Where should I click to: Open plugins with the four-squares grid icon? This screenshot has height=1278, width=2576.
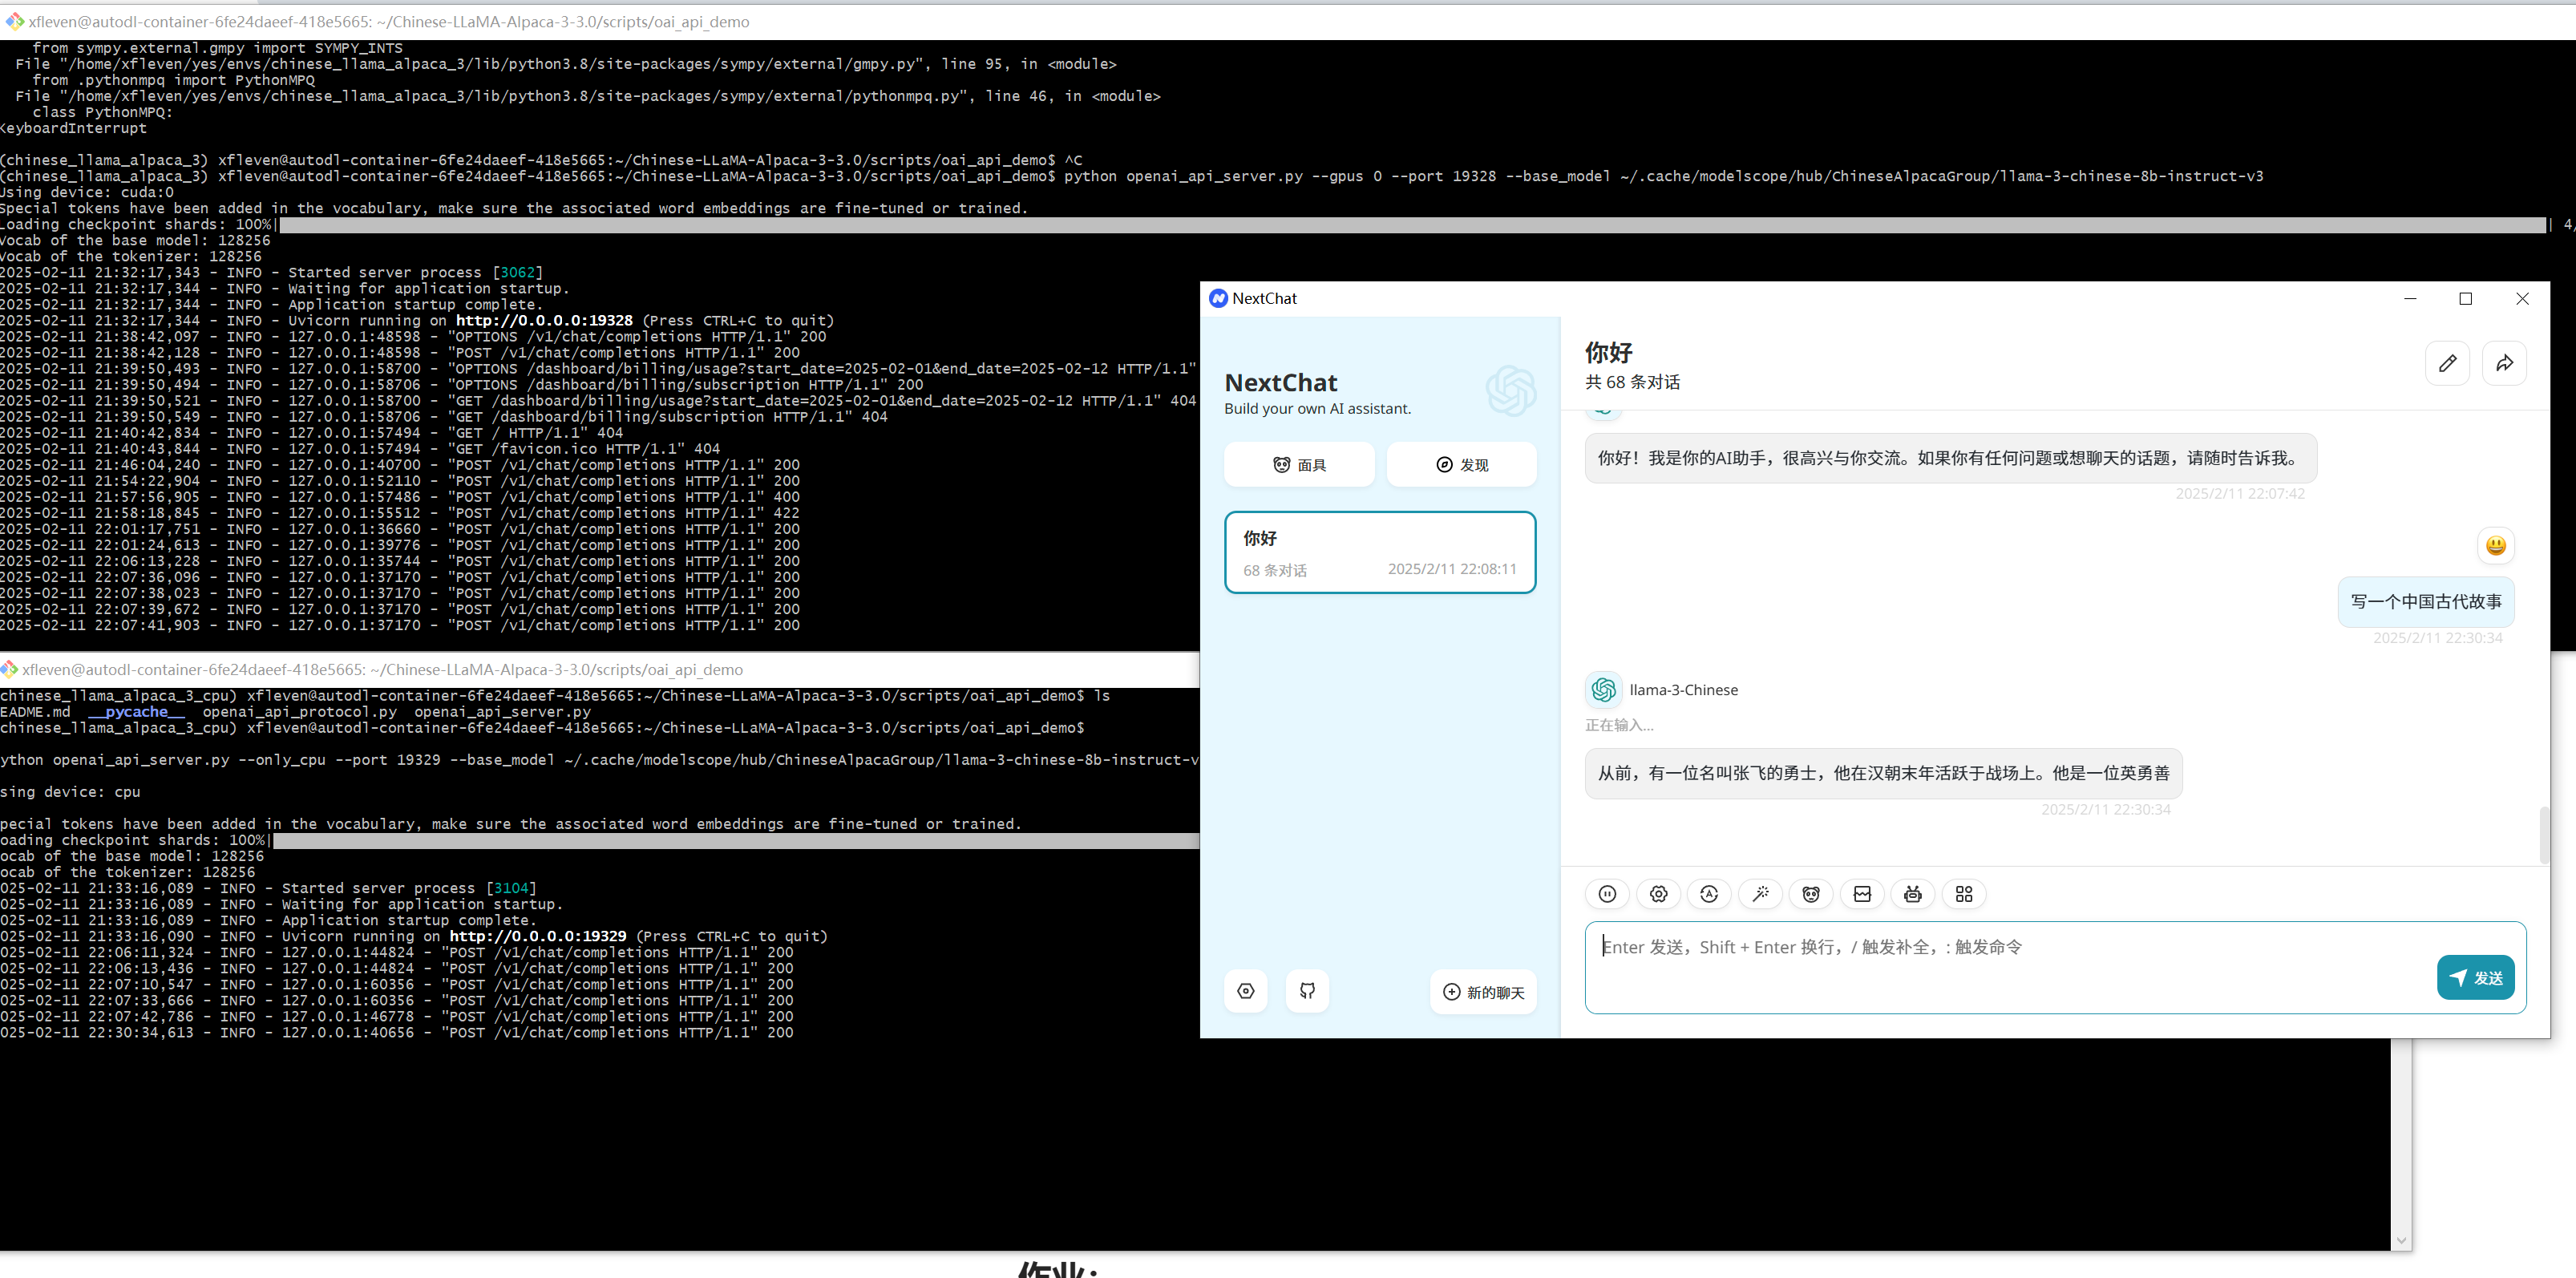(1964, 894)
